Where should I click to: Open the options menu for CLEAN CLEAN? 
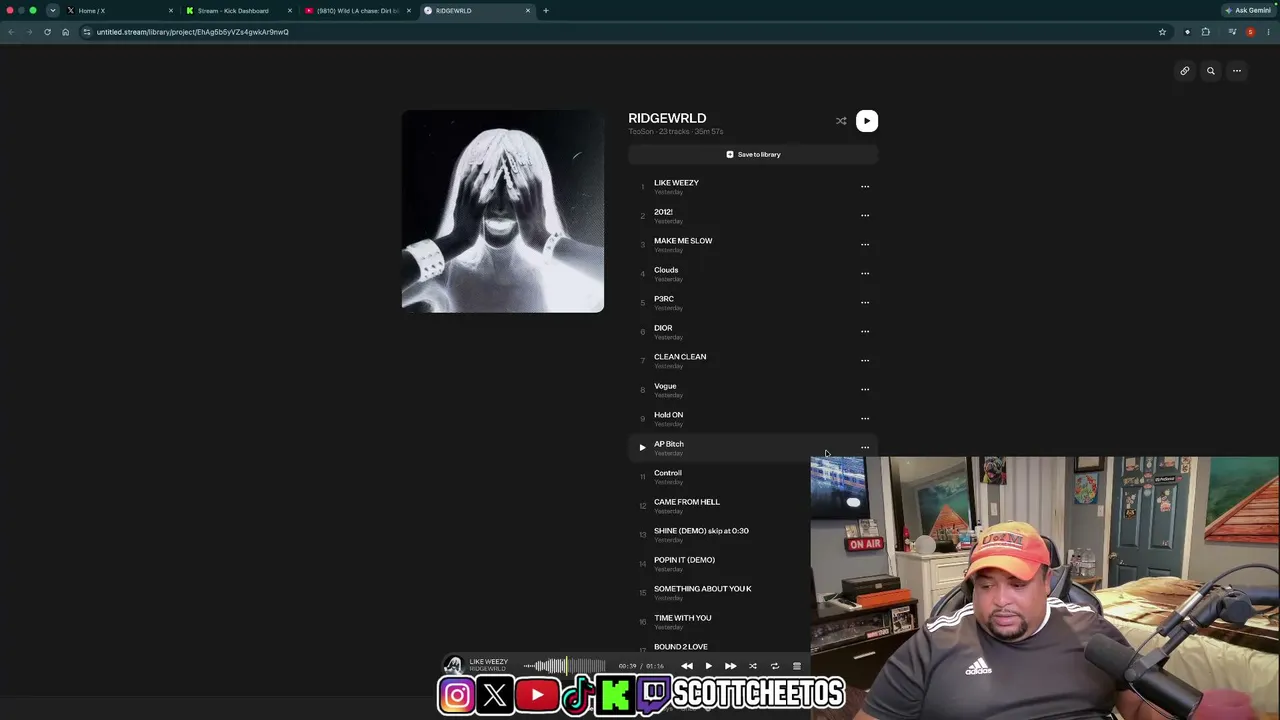[x=865, y=360]
